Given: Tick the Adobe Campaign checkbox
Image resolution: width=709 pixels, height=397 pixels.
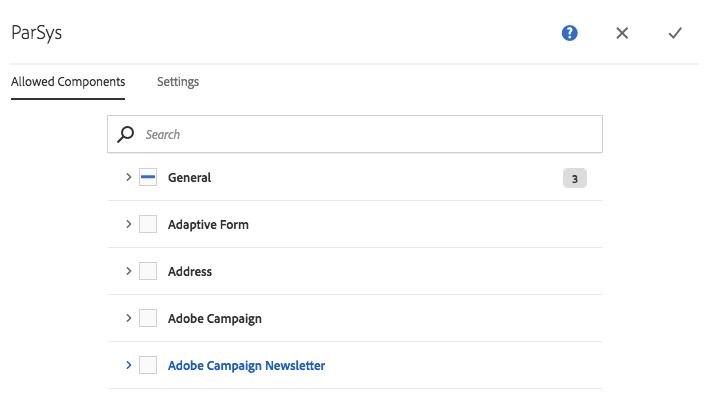Looking at the screenshot, I should 148,318.
